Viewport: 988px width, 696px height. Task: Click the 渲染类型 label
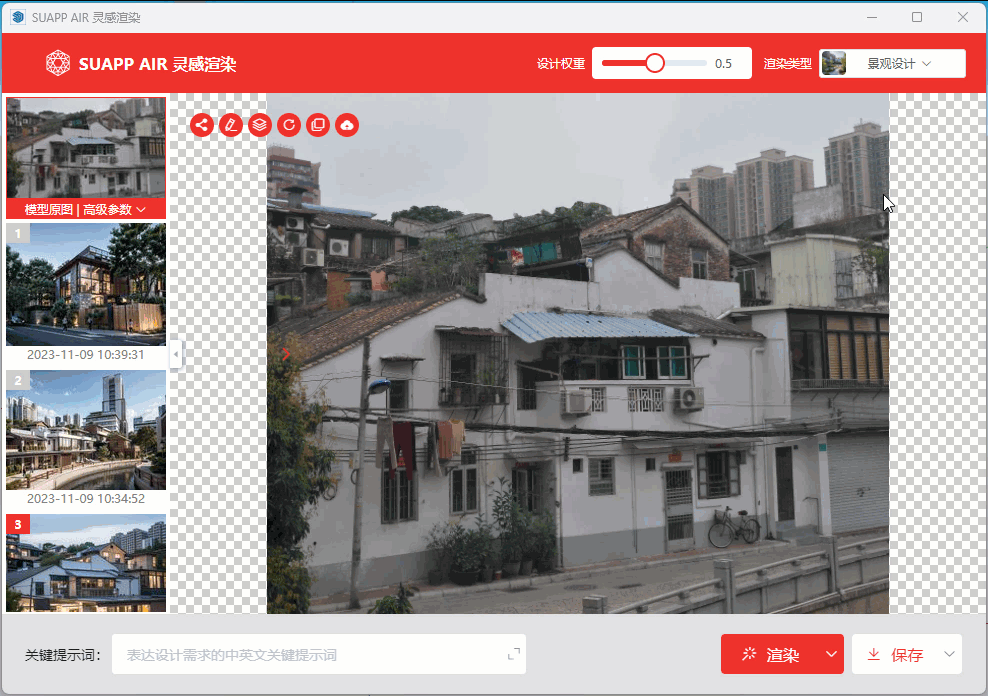click(788, 64)
